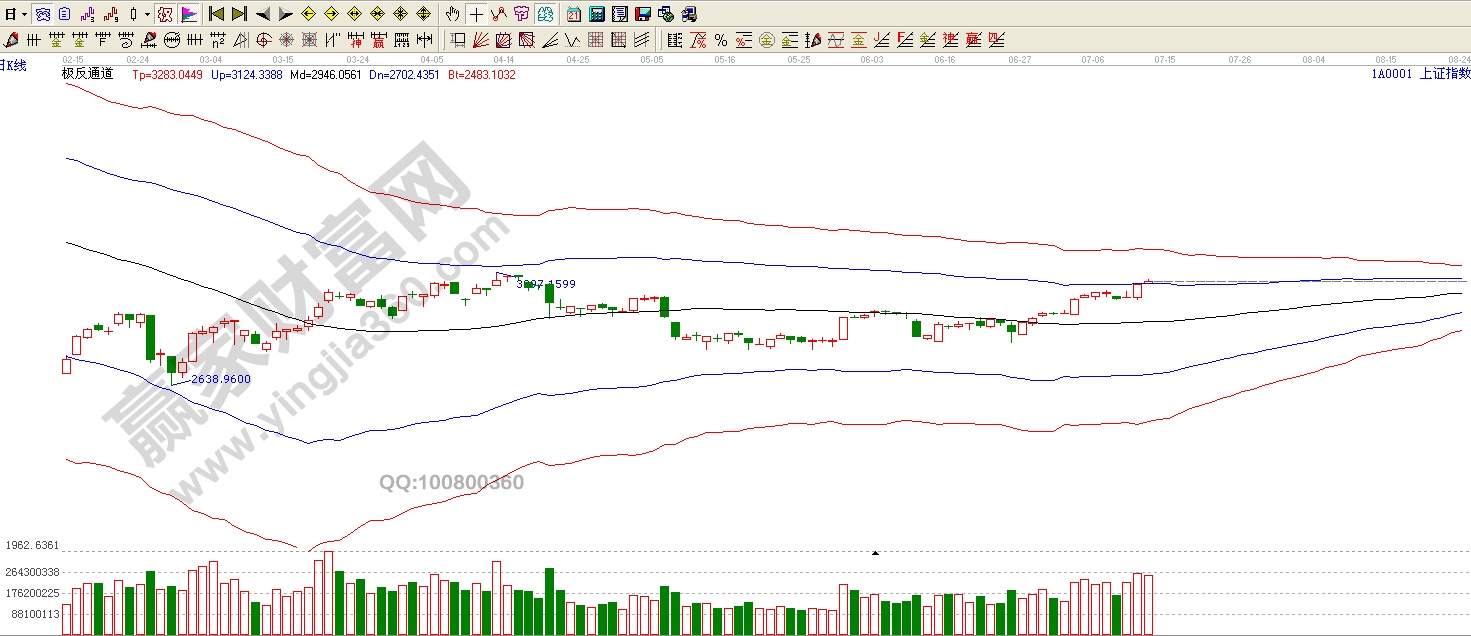The image size is (1471, 636).
Task: Open the calendar icon showing 21
Action: [573, 14]
